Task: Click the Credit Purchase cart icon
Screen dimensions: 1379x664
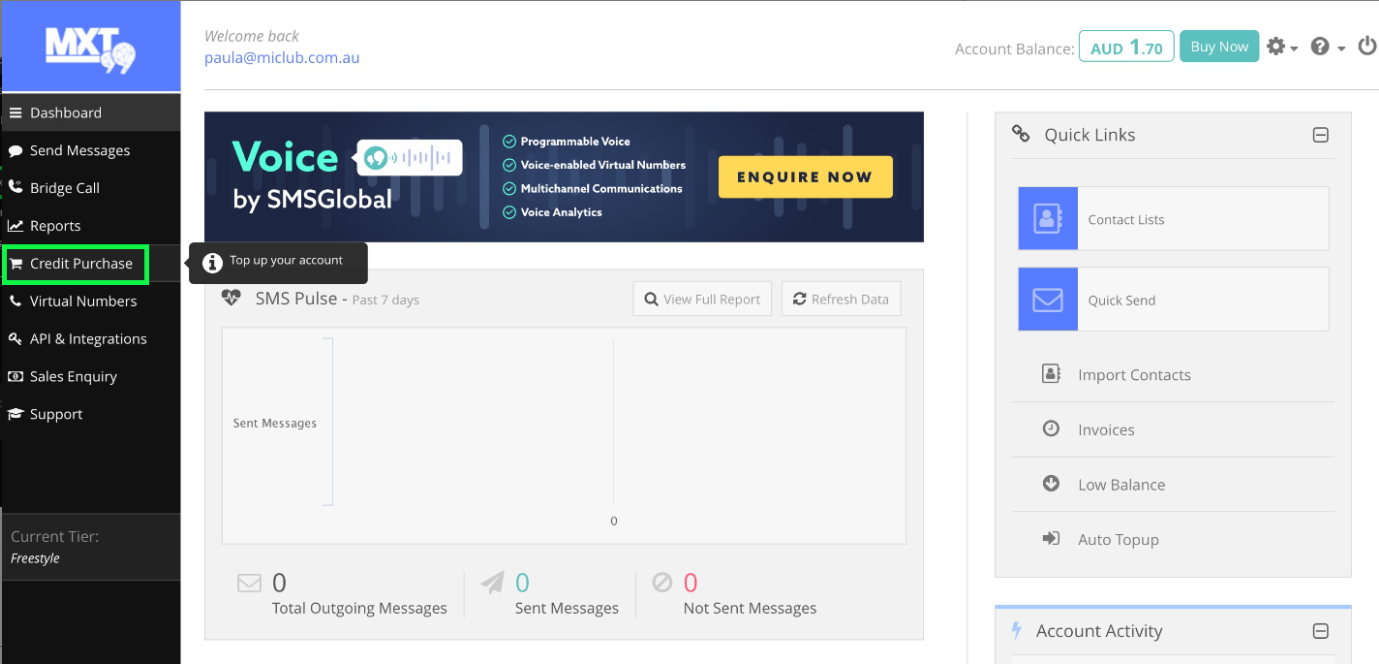Action: point(16,264)
